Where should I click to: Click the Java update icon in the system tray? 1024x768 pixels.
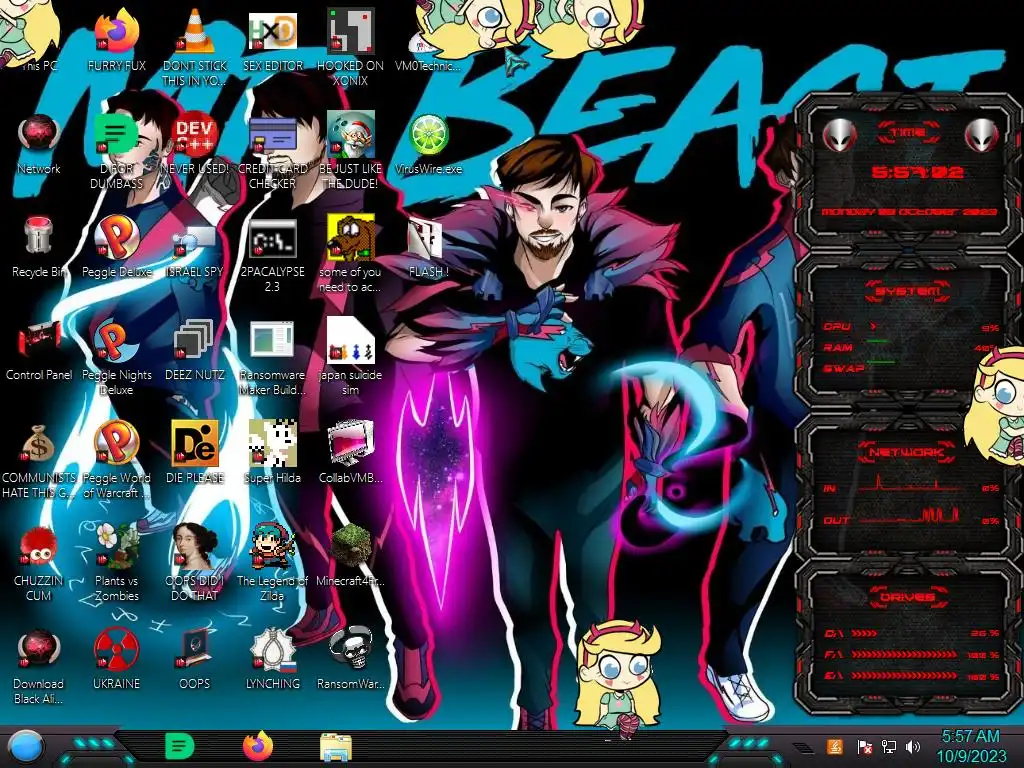click(835, 746)
